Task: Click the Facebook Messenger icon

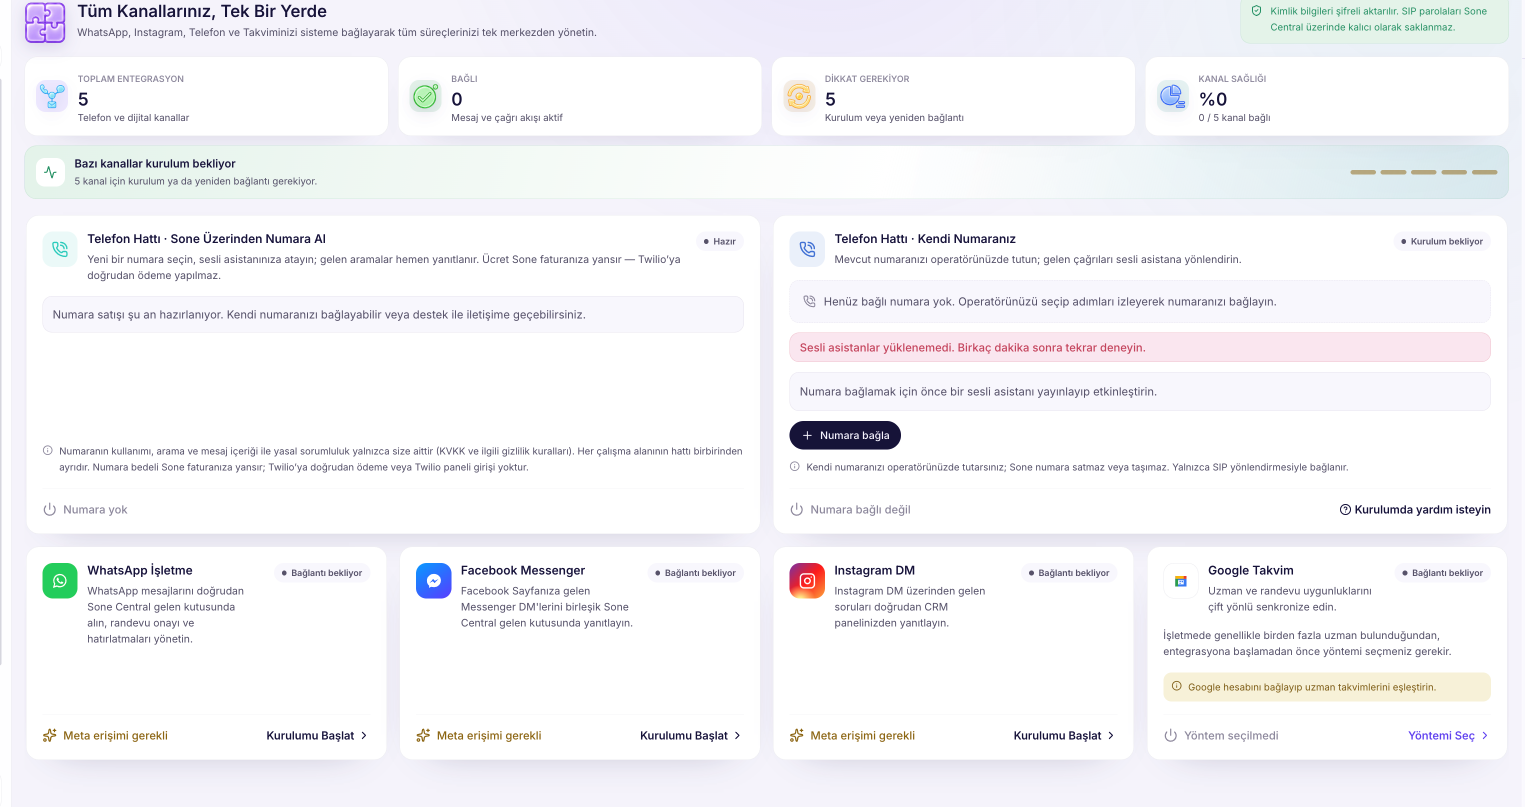Action: pyautogui.click(x=434, y=581)
